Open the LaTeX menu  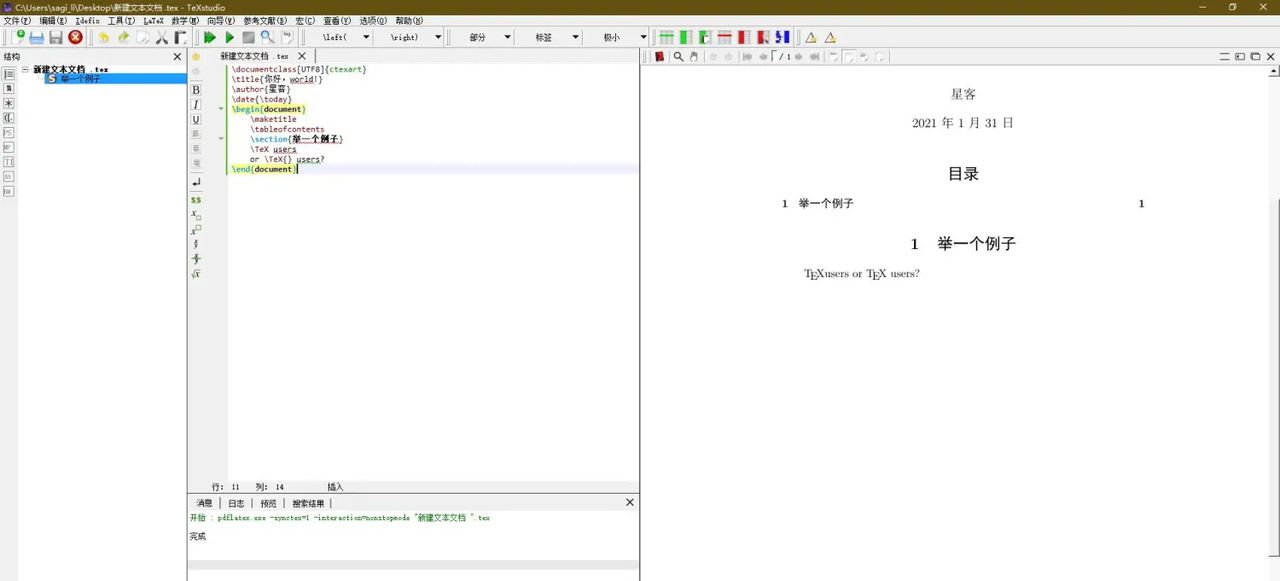coord(153,21)
